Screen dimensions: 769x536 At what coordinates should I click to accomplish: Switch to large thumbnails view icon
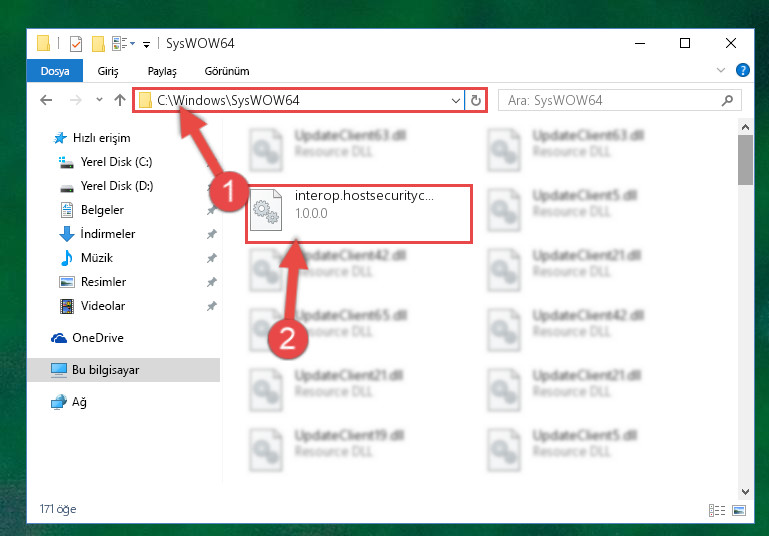[x=739, y=510]
